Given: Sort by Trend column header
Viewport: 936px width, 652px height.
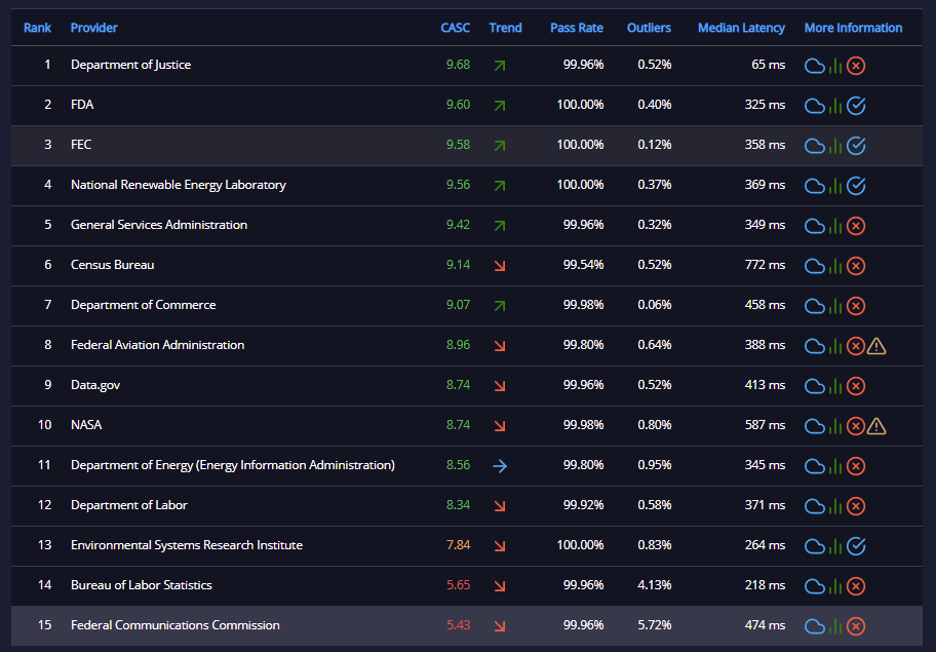Looking at the screenshot, I should click(505, 27).
